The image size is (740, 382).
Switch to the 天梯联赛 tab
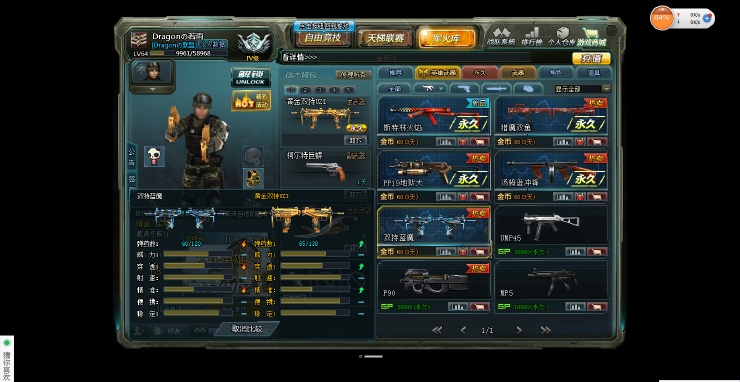coord(386,39)
